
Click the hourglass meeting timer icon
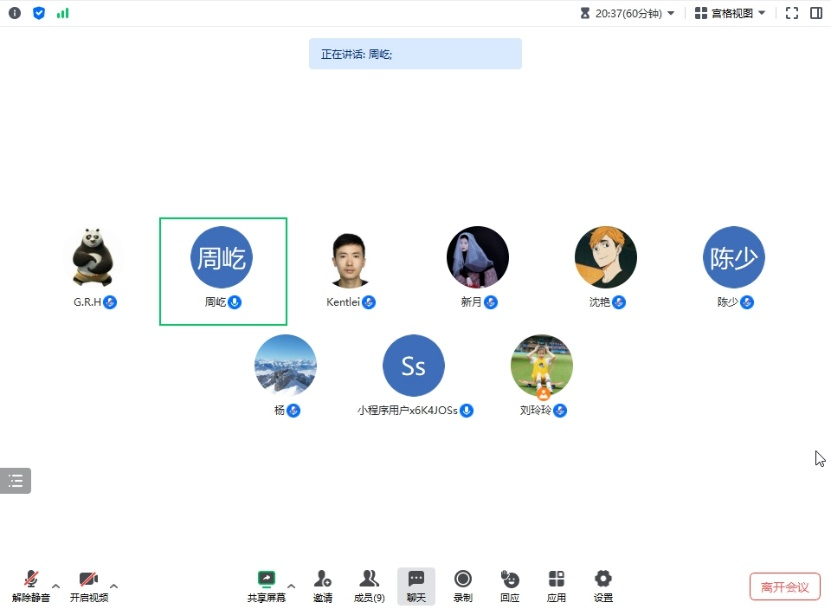585,13
